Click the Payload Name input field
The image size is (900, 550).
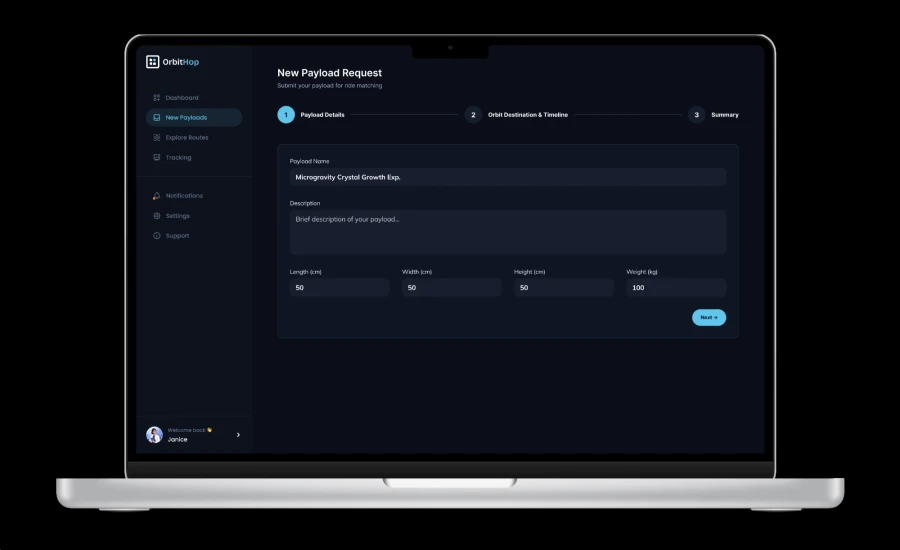(507, 177)
